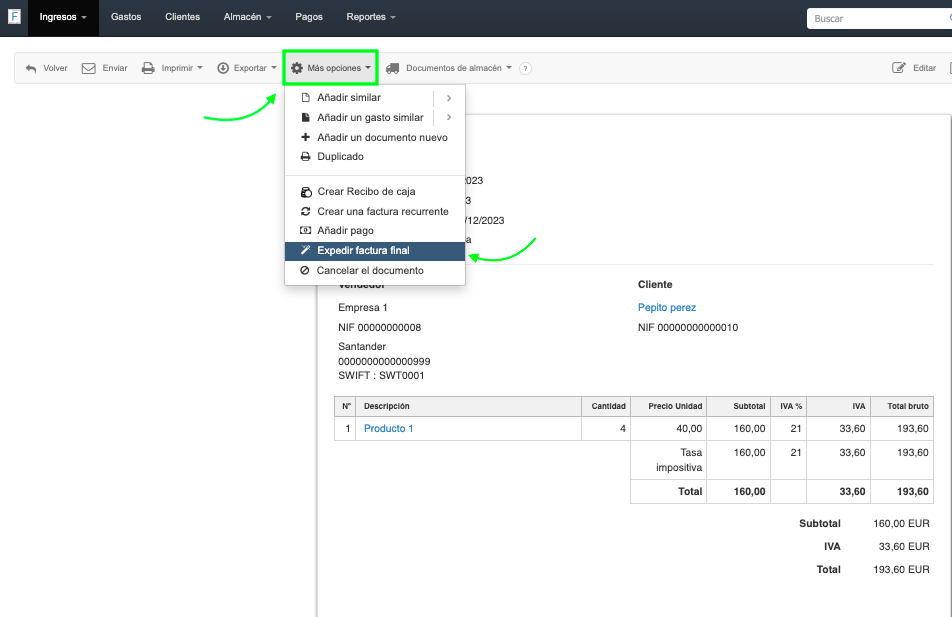Open the Ingresos dropdown menu

coord(63,17)
